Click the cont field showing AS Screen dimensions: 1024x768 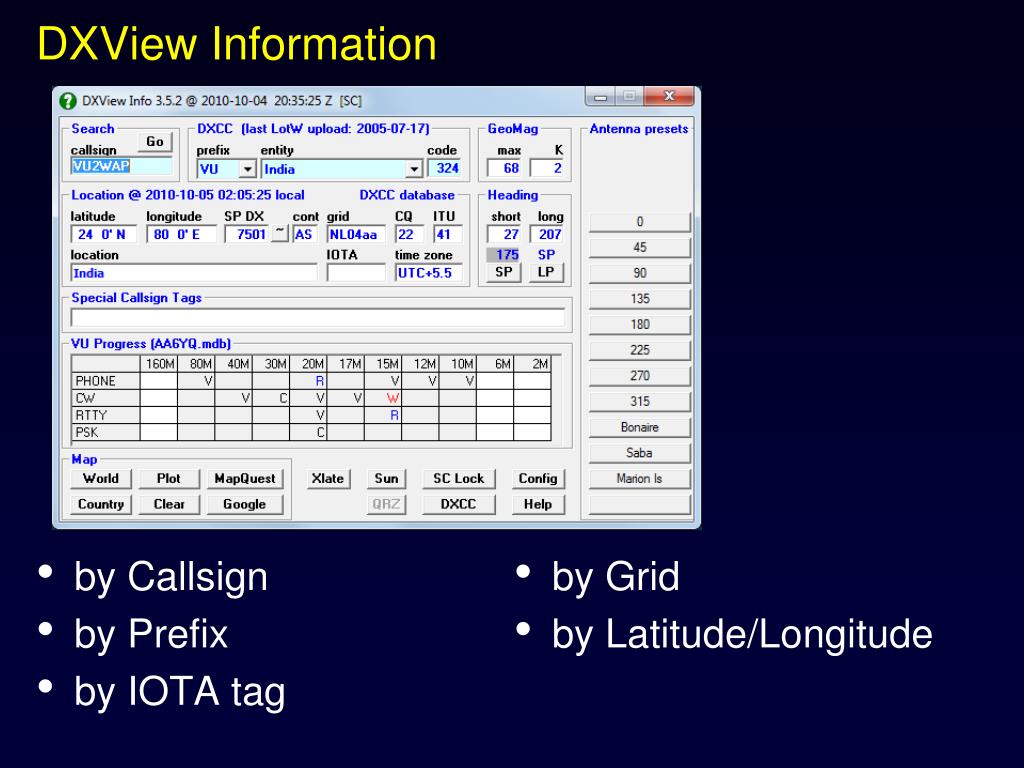click(x=305, y=234)
